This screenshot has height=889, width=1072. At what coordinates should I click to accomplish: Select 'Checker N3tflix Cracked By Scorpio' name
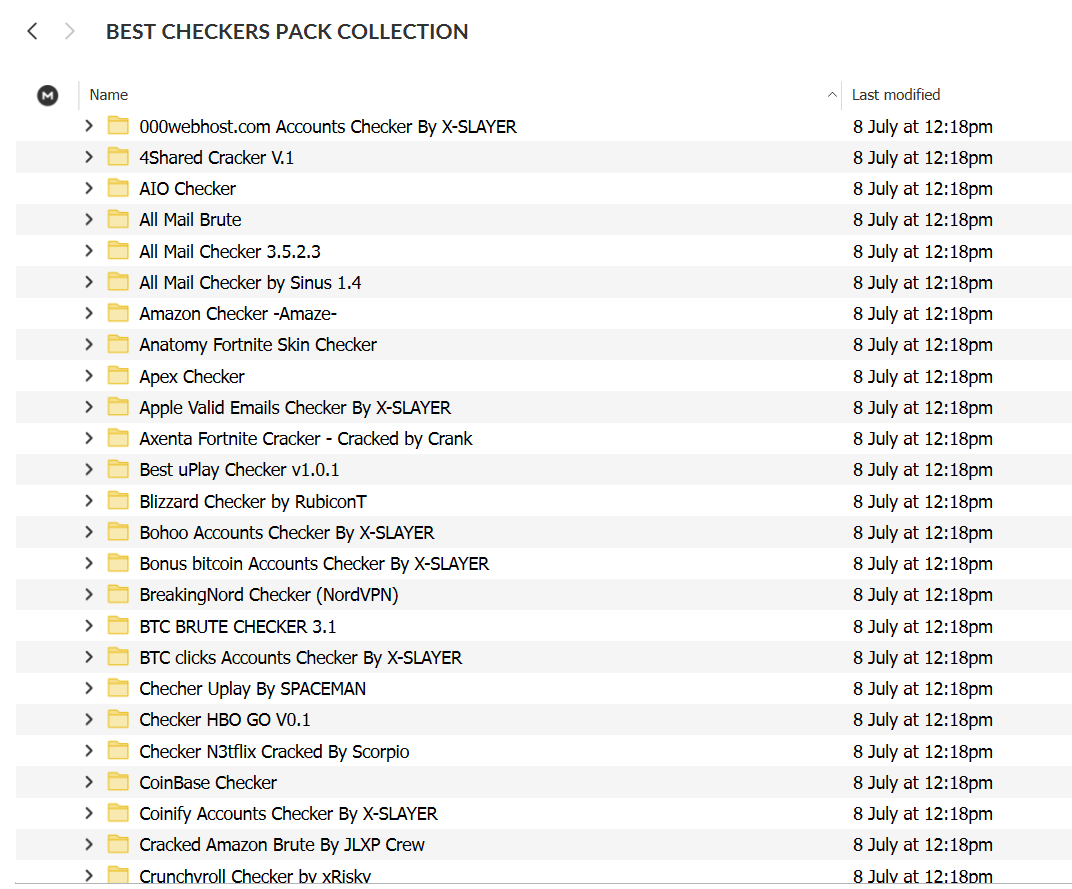point(274,752)
